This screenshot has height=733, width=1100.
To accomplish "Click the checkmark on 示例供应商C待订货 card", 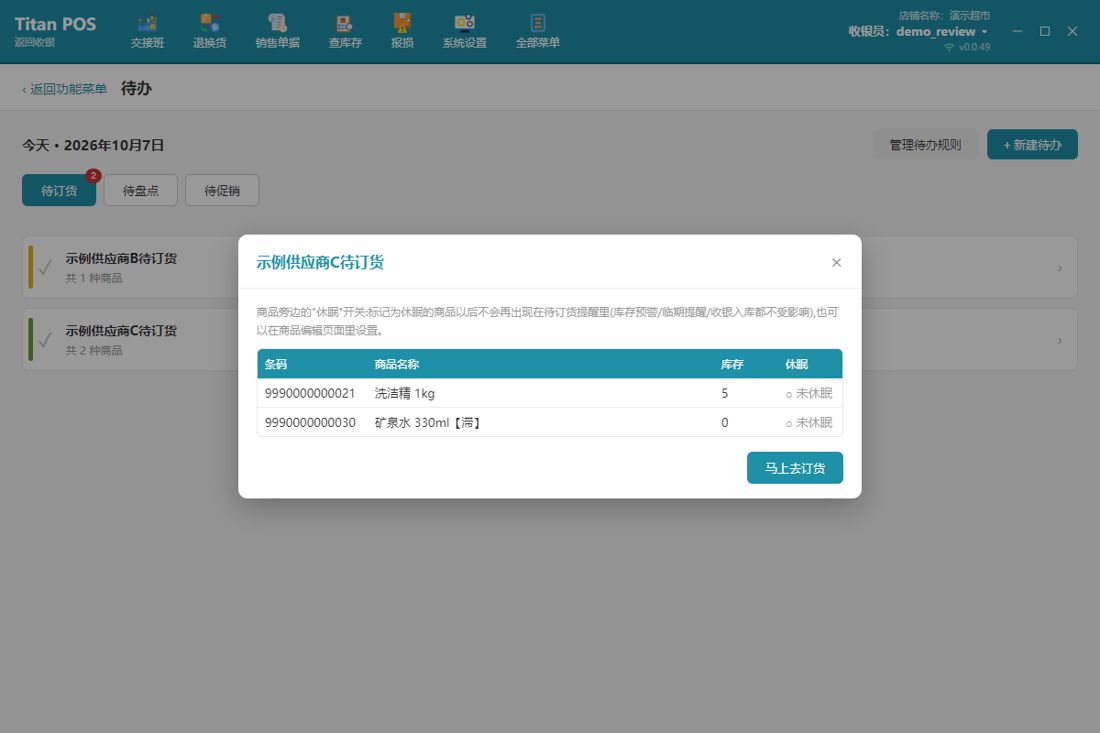I will click(45, 340).
